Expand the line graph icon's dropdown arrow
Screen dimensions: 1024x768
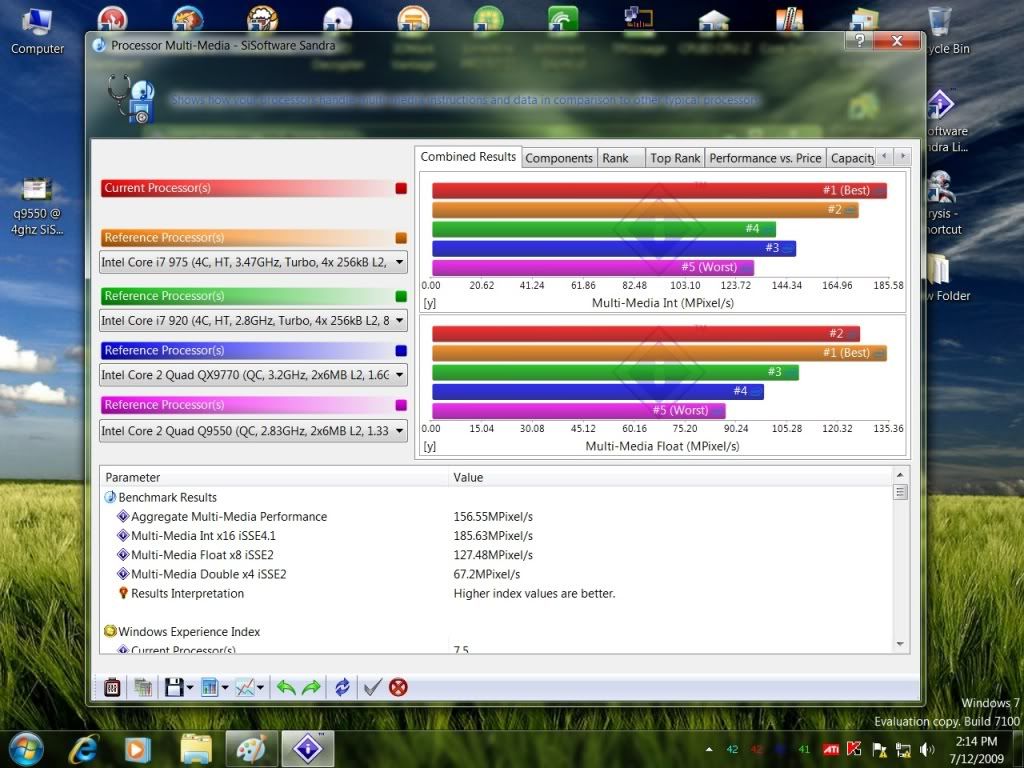[261, 687]
